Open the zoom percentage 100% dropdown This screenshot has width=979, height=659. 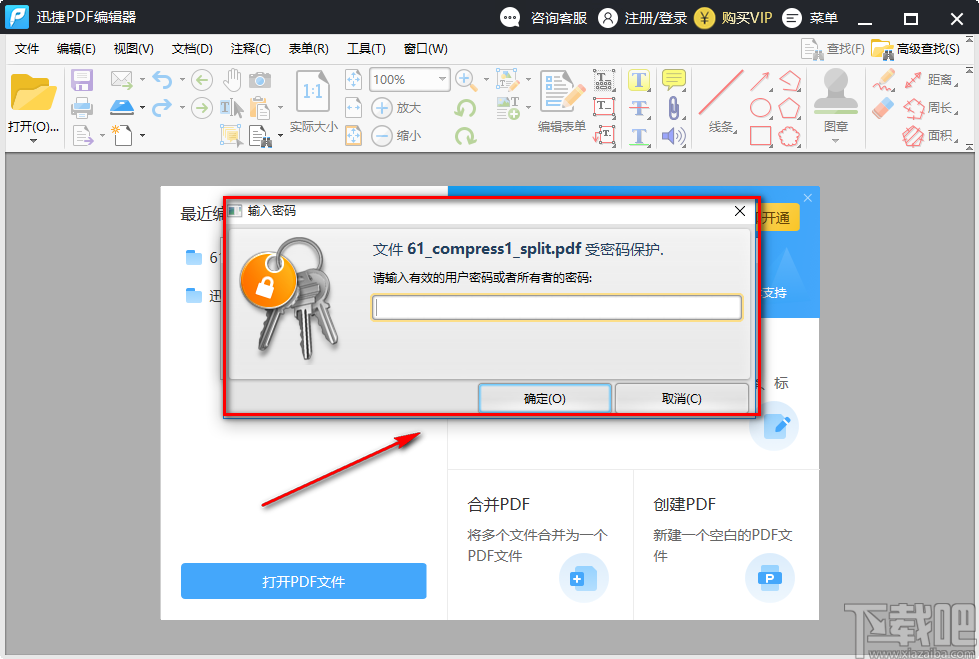coord(442,79)
